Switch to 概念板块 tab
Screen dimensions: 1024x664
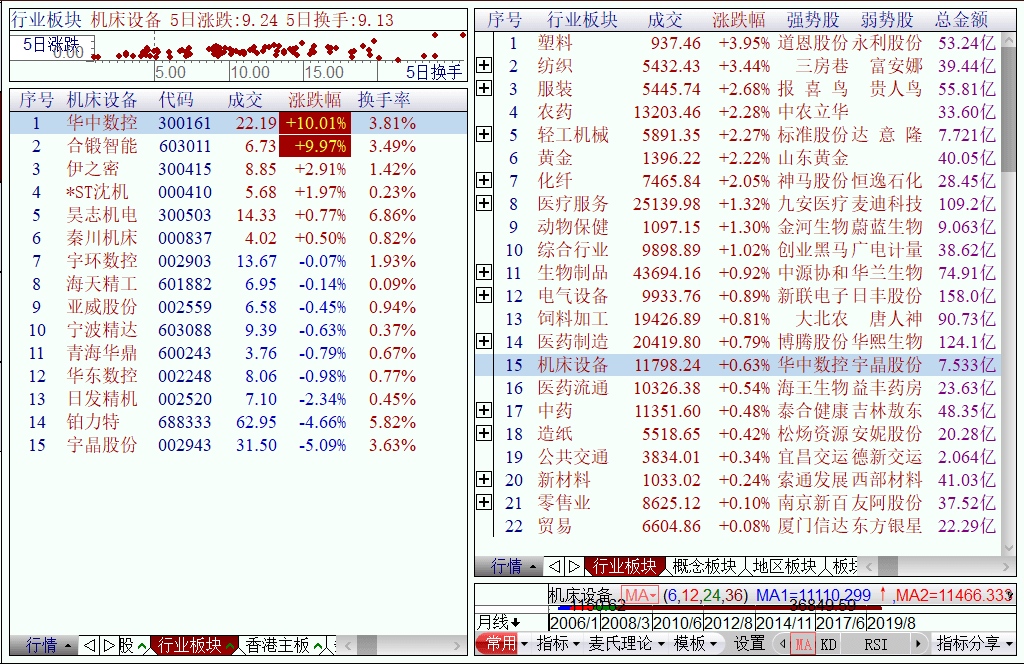click(x=704, y=565)
